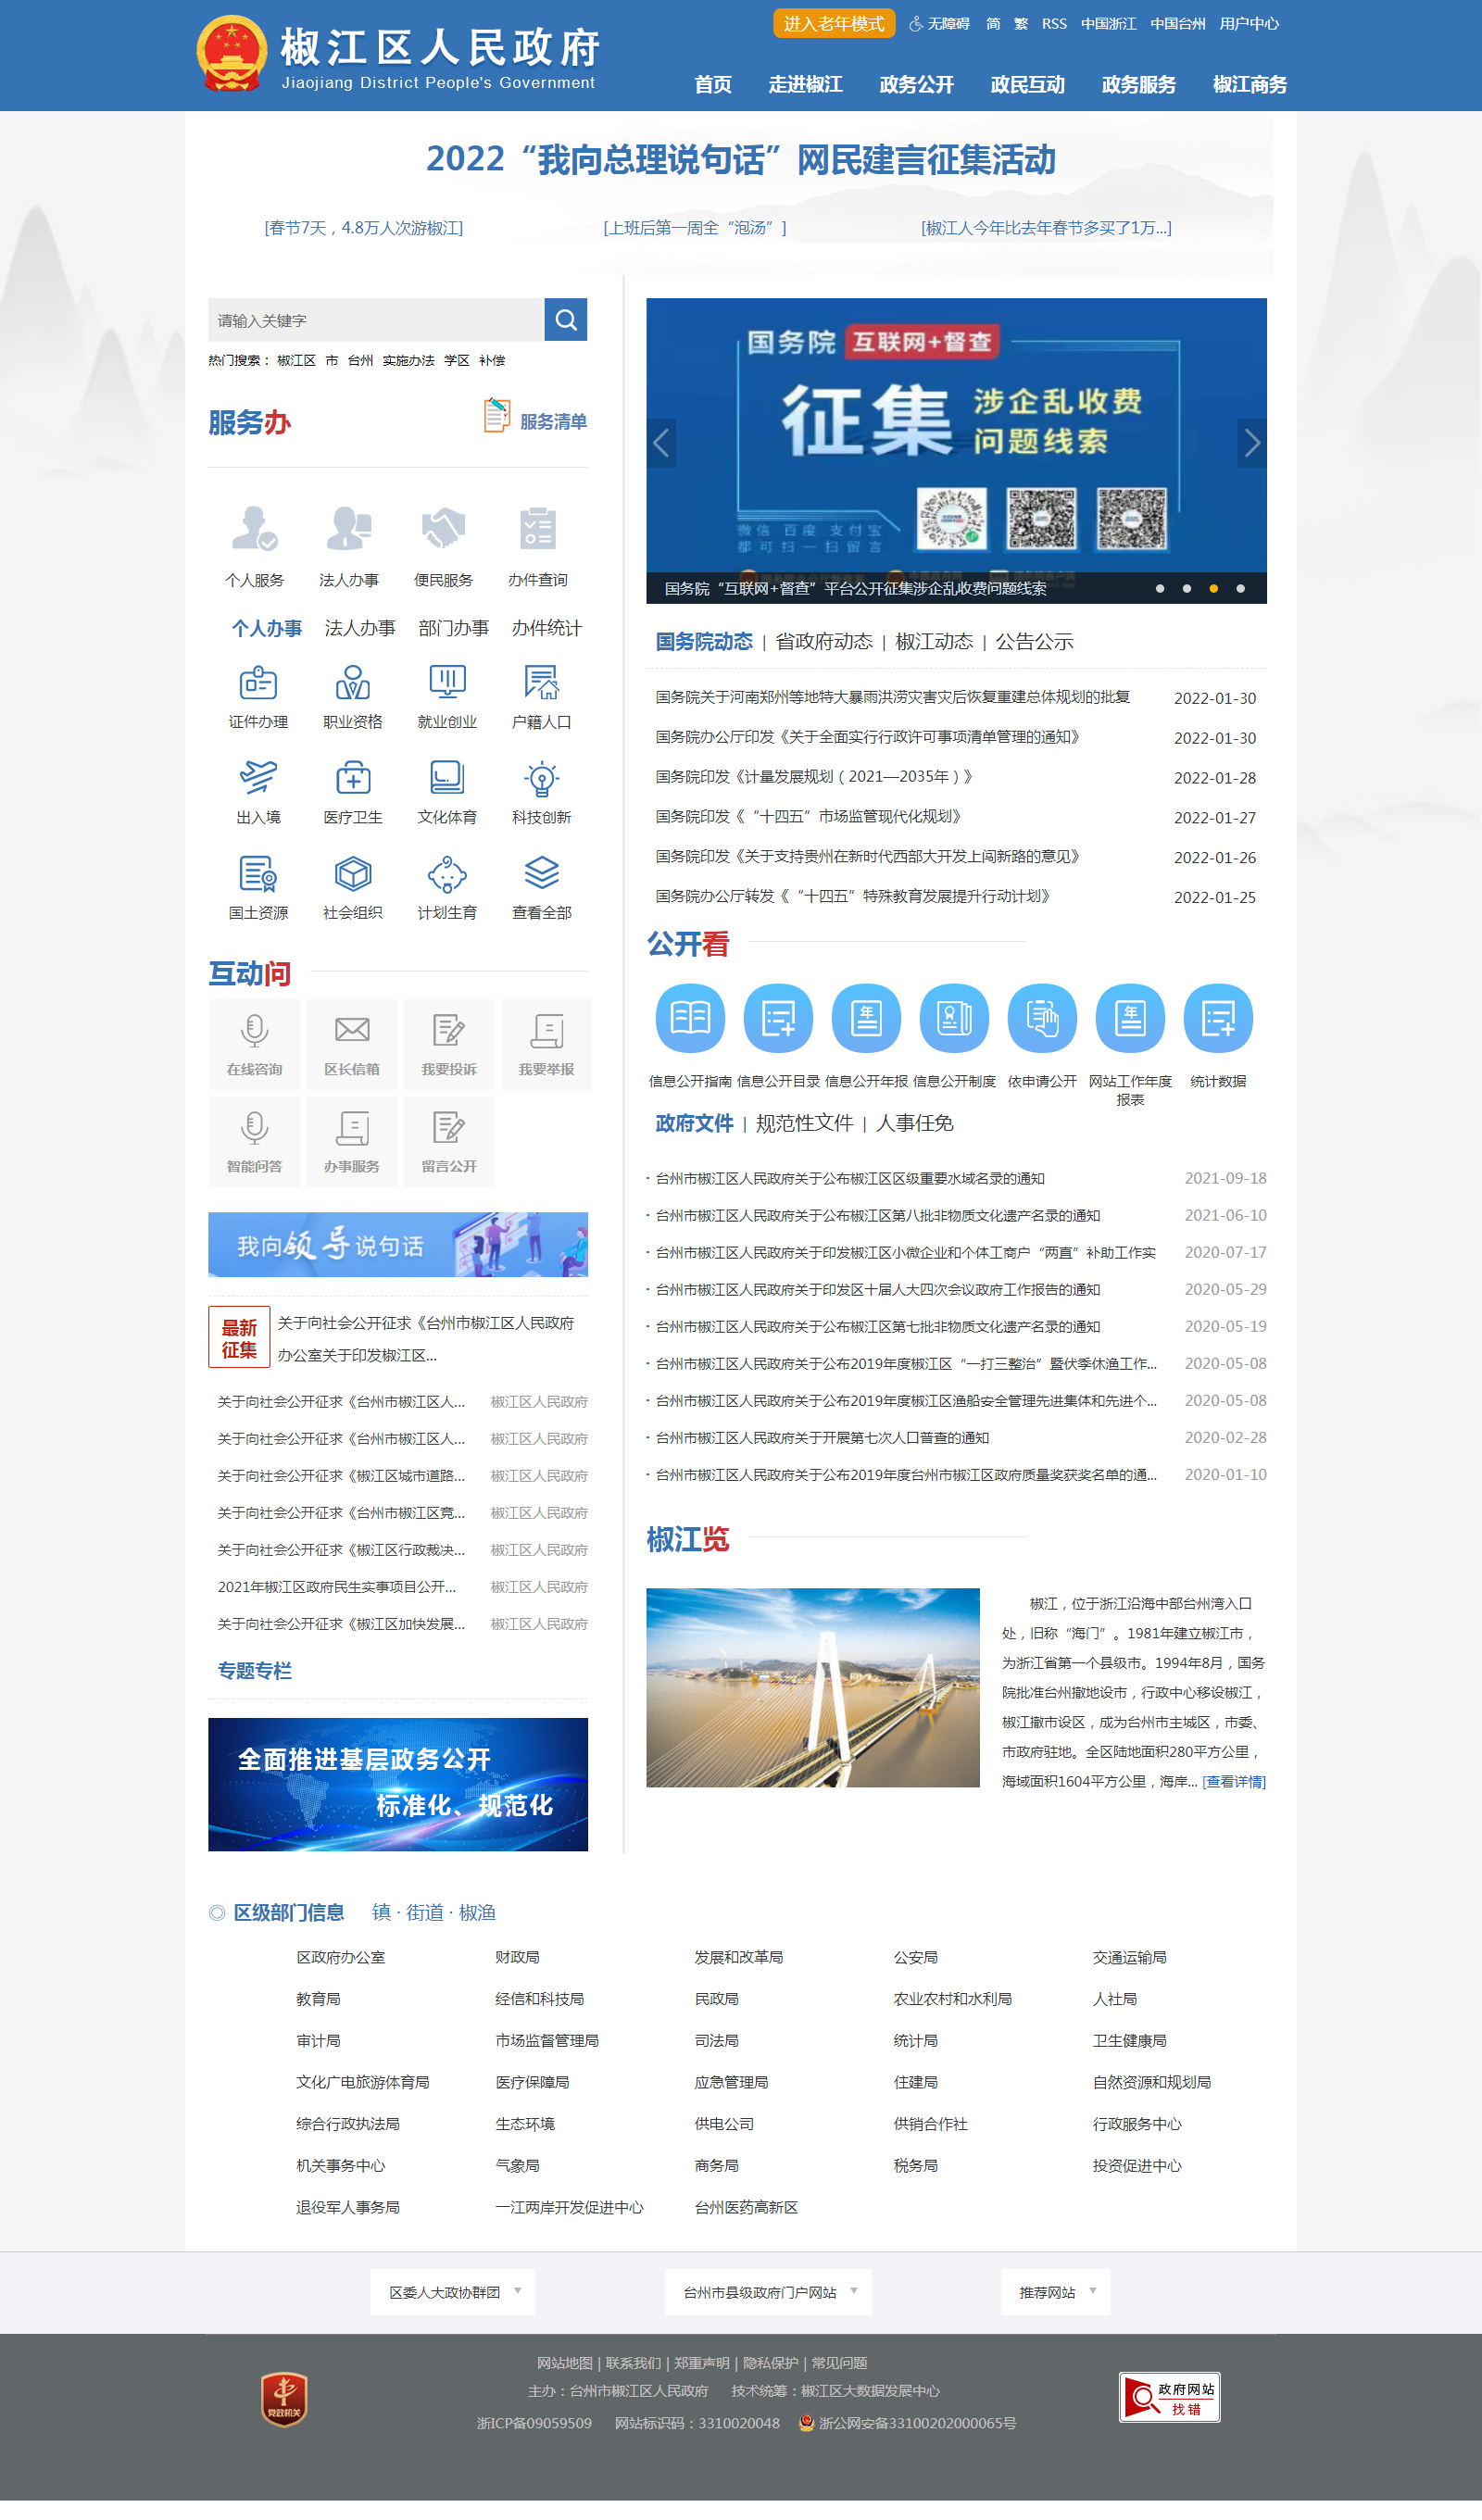Toggle 无障碍 accessibility mode

939,24
